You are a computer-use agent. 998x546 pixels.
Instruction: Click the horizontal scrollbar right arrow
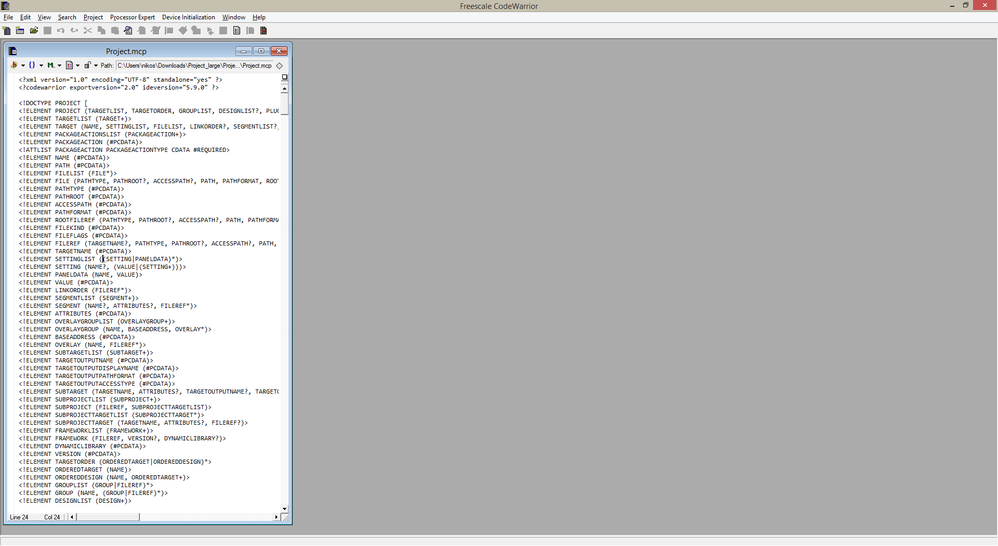276,517
